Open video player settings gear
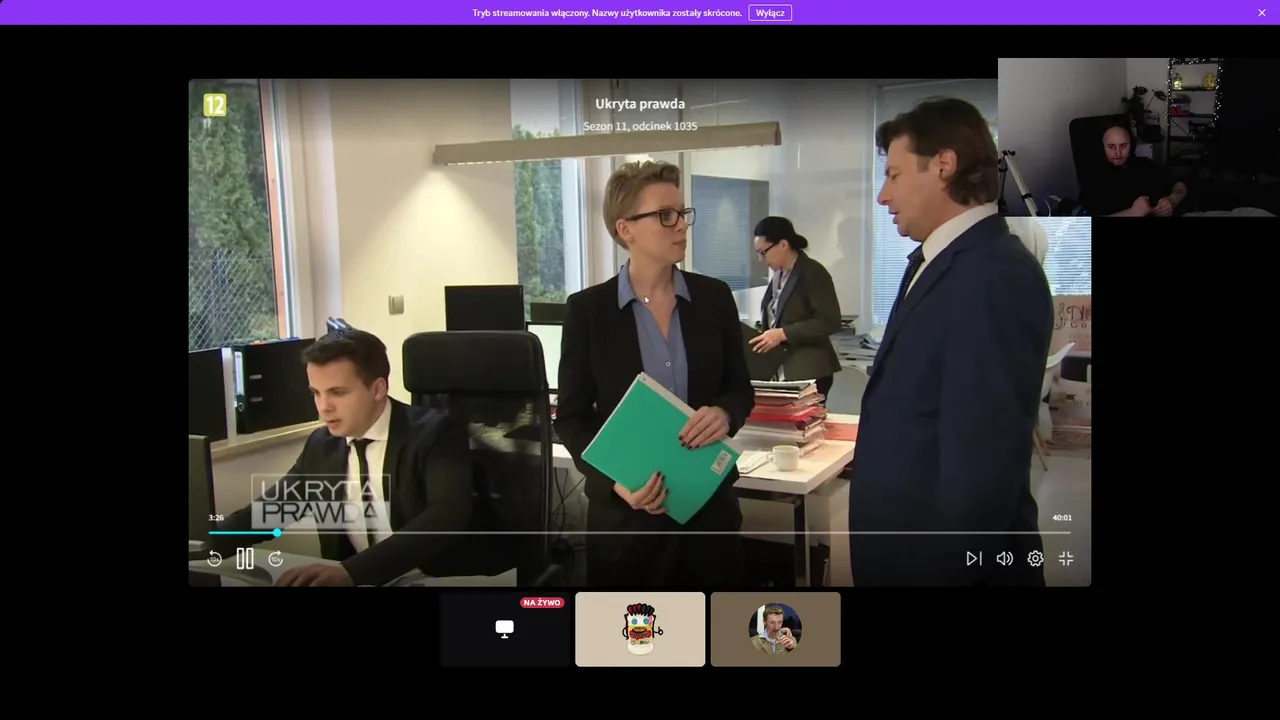Viewport: 1280px width, 720px height. pos(1035,559)
